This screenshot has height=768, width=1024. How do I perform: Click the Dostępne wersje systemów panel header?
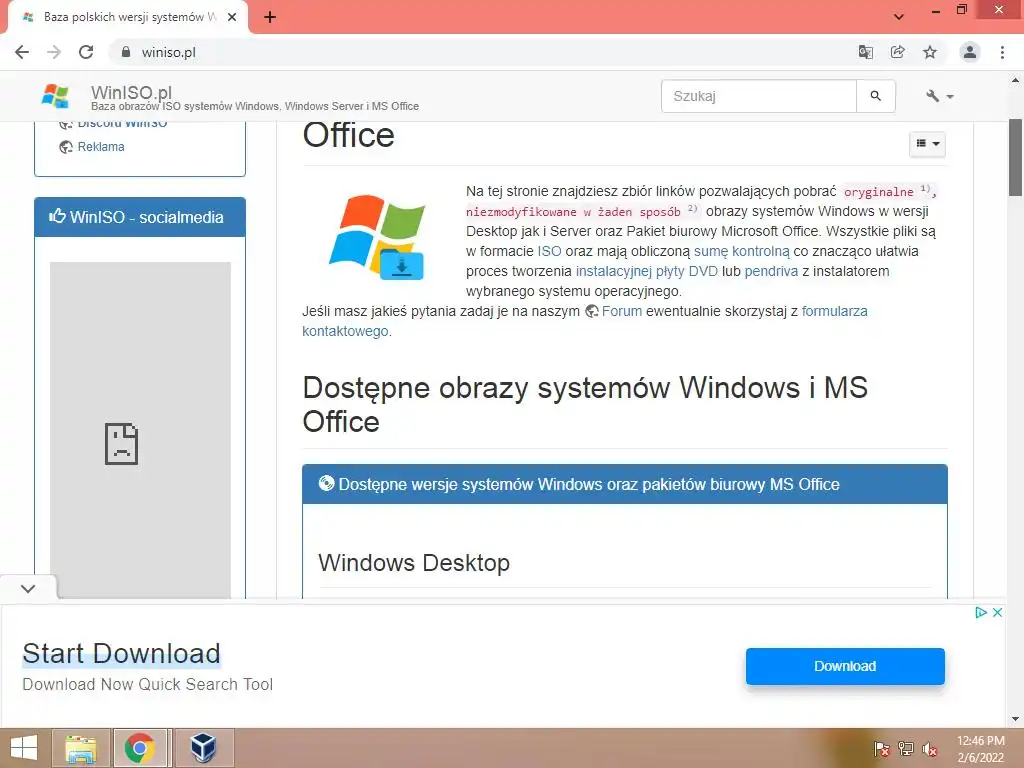(x=625, y=484)
